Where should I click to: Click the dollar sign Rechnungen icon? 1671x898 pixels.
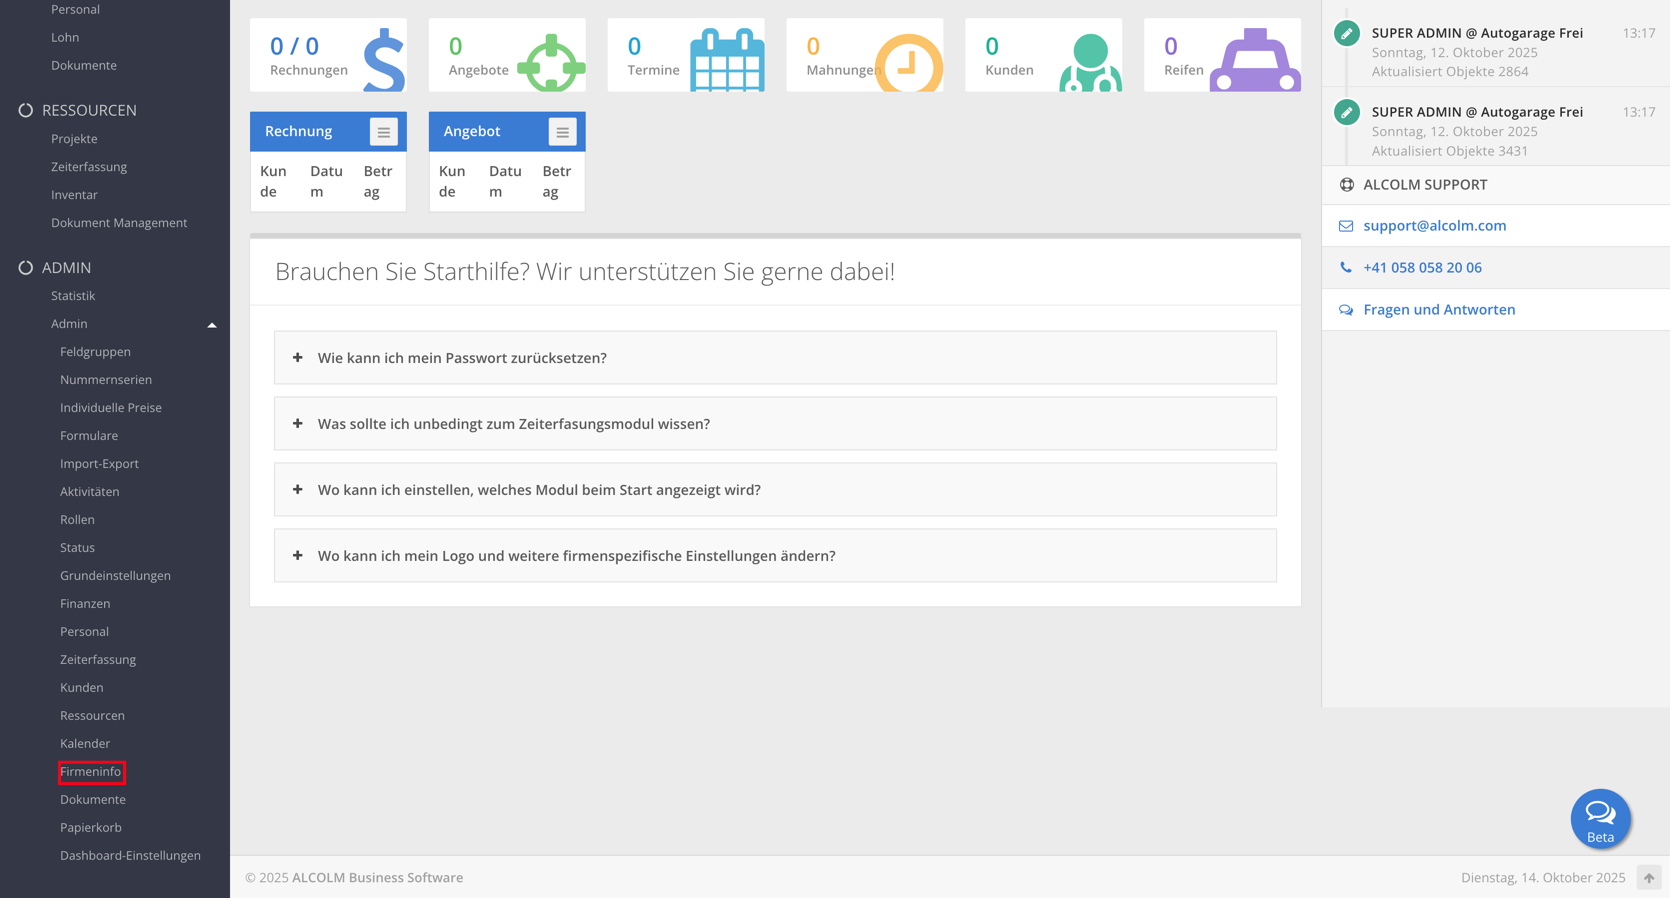click(x=384, y=60)
